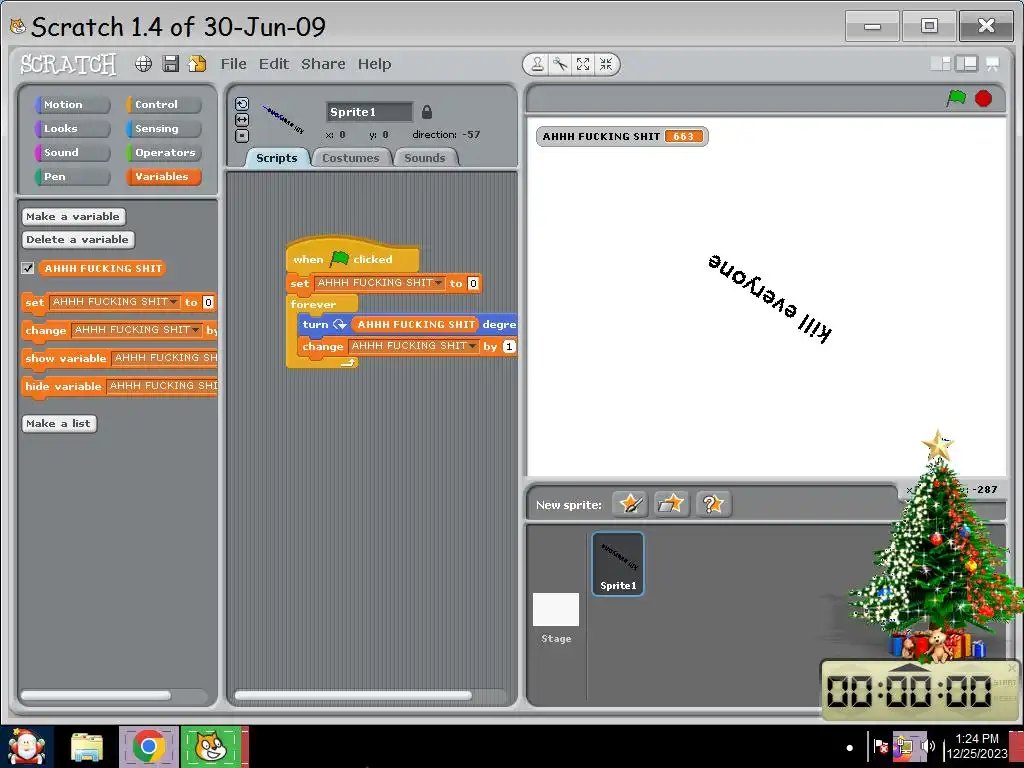1024x768 pixels.
Task: Select Sprite1 thumbnail in sprite list
Action: pyautogui.click(x=618, y=564)
